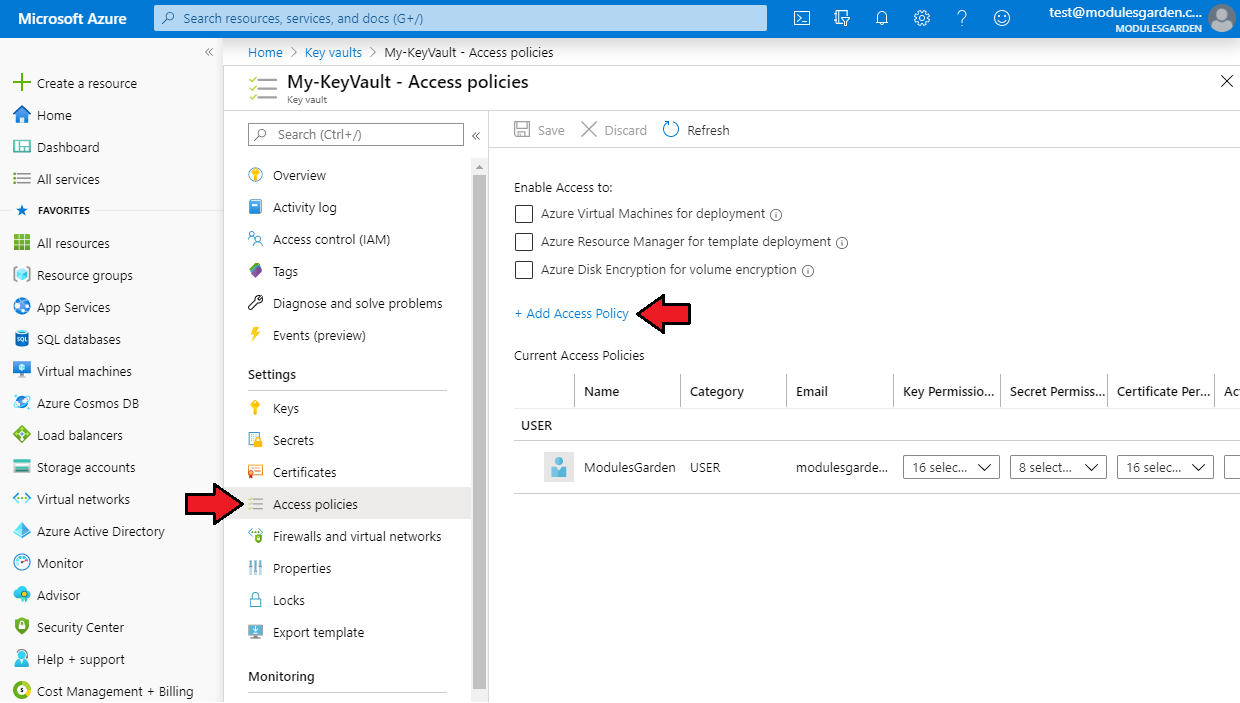Open Diagnose and solve problems
Image resolution: width=1240 pixels, height=703 pixels.
pyautogui.click(x=357, y=303)
